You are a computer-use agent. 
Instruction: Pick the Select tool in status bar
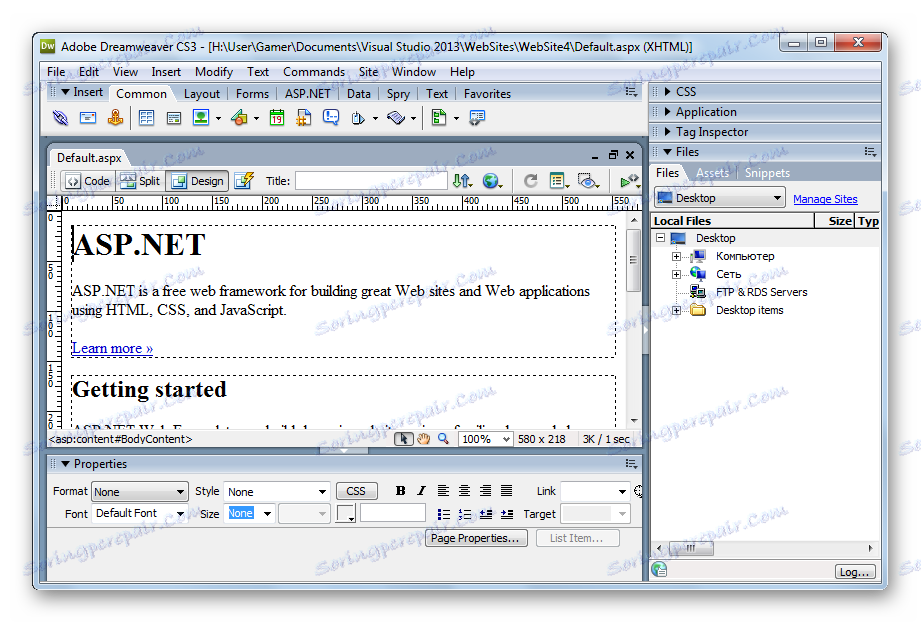pos(404,439)
